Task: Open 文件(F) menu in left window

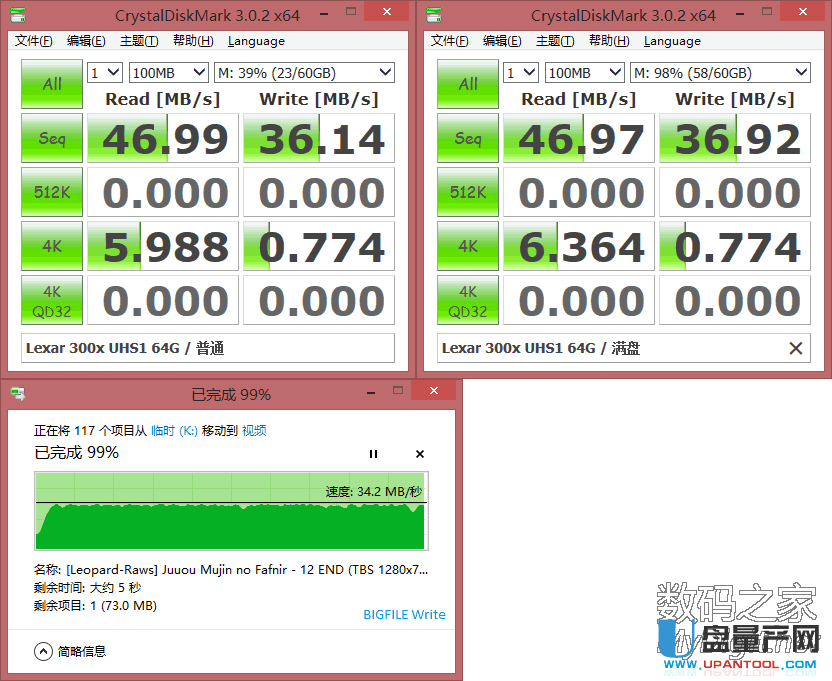Action: (x=34, y=41)
